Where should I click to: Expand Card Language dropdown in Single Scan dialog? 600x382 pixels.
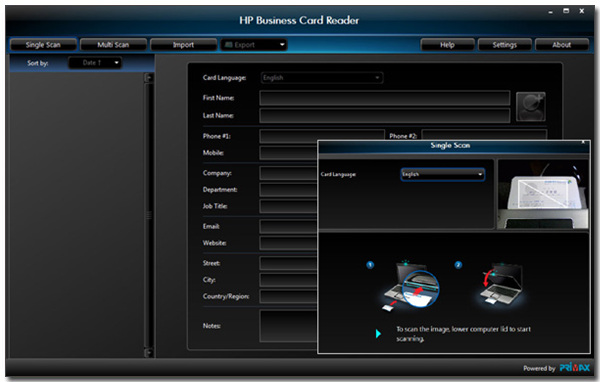(443, 174)
